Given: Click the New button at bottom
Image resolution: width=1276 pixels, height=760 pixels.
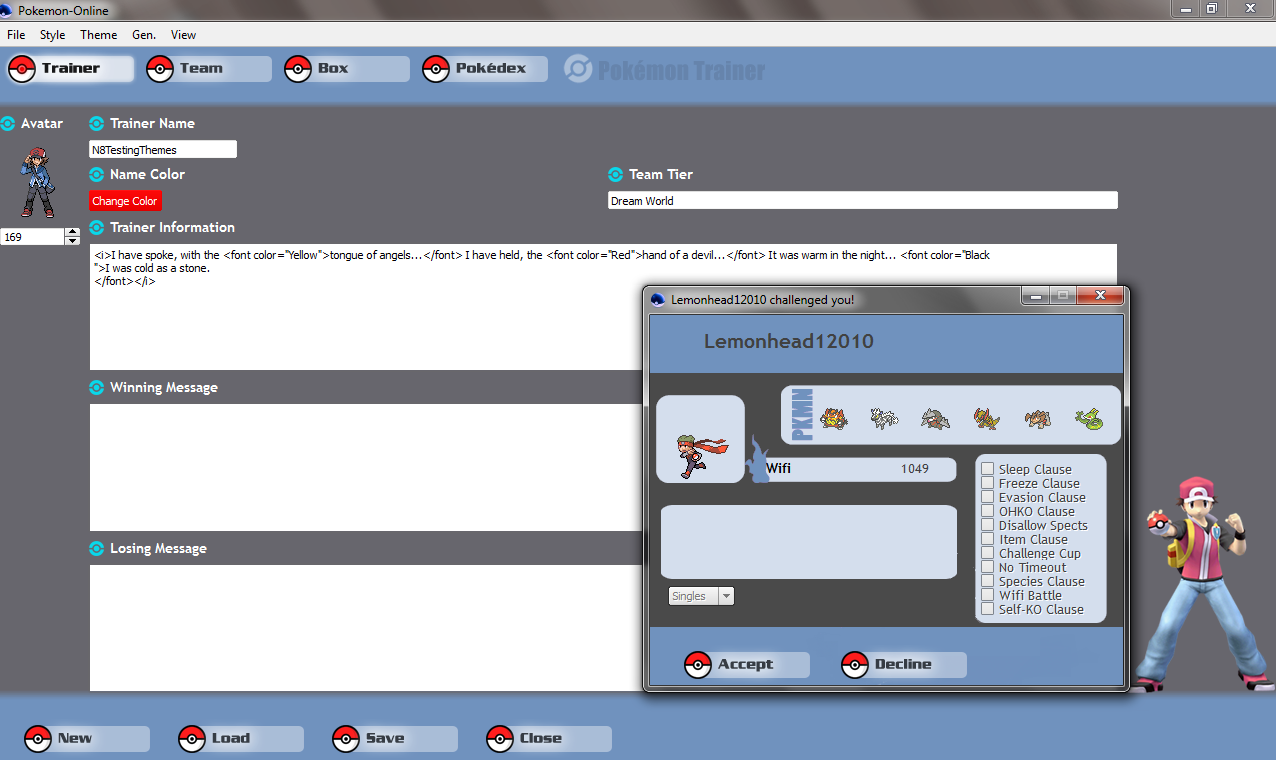Looking at the screenshot, I should point(86,739).
